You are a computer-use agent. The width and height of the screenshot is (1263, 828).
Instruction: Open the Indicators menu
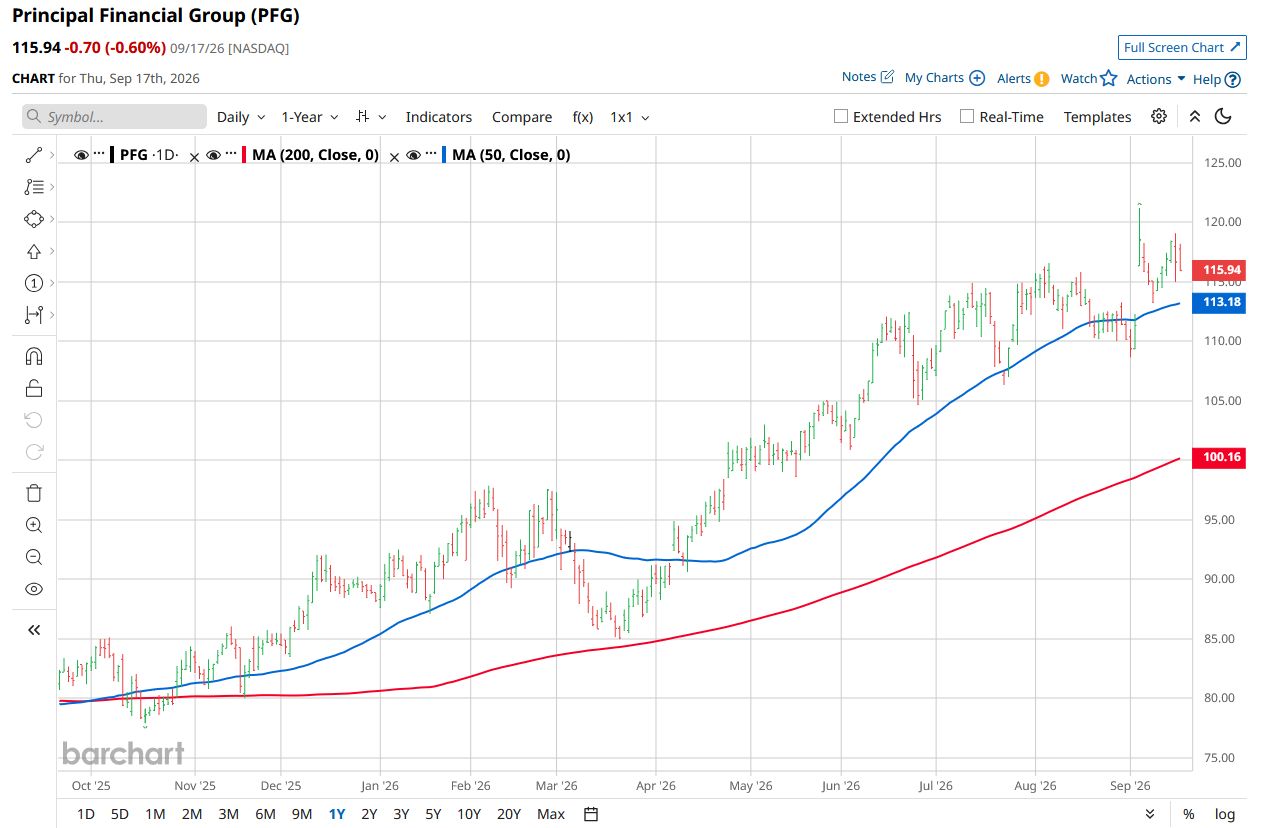click(439, 117)
